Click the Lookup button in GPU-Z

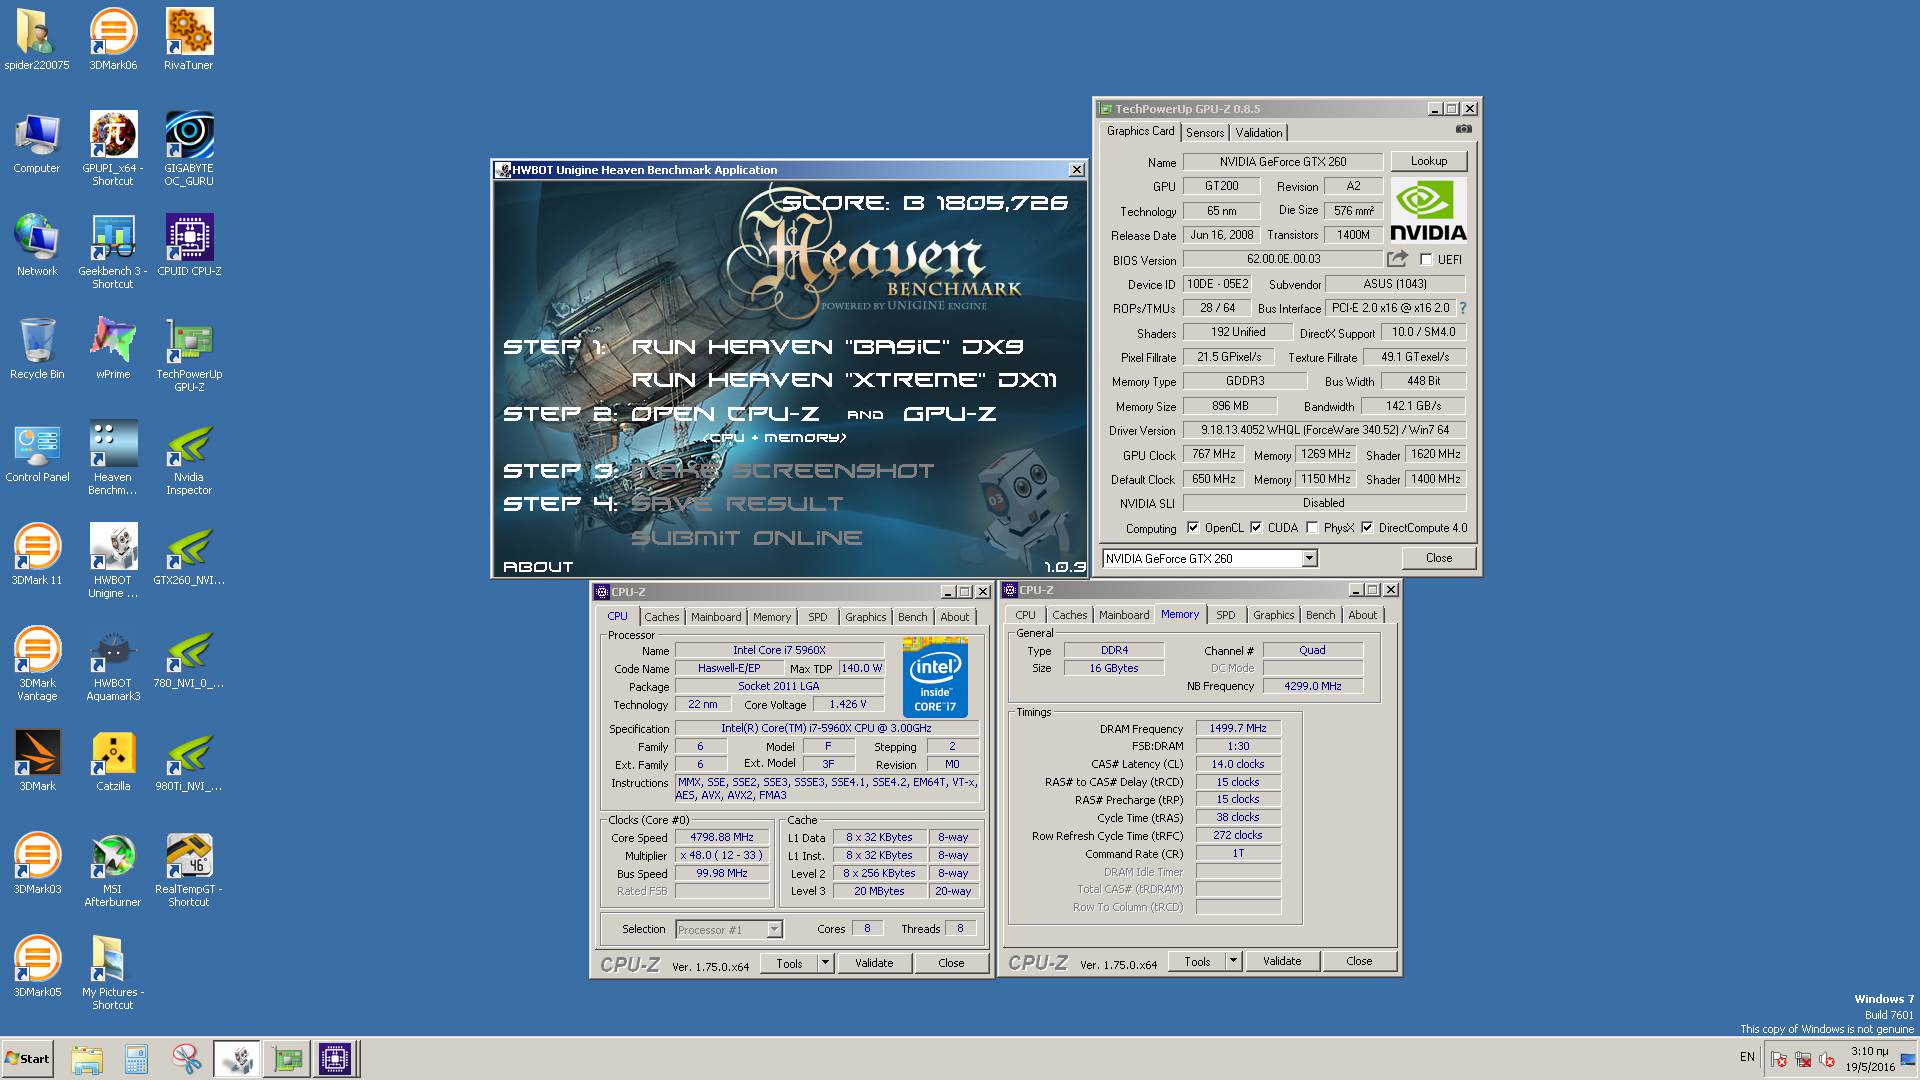(1428, 161)
